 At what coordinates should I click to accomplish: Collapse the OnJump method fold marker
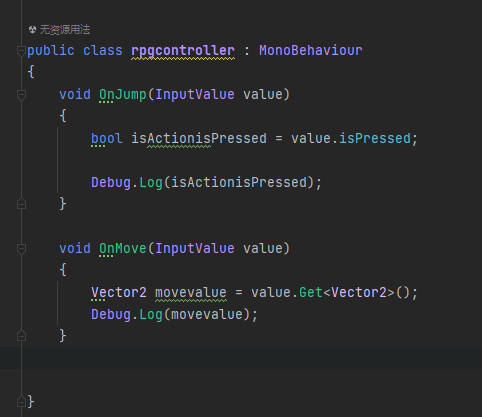pyautogui.click(x=21, y=95)
